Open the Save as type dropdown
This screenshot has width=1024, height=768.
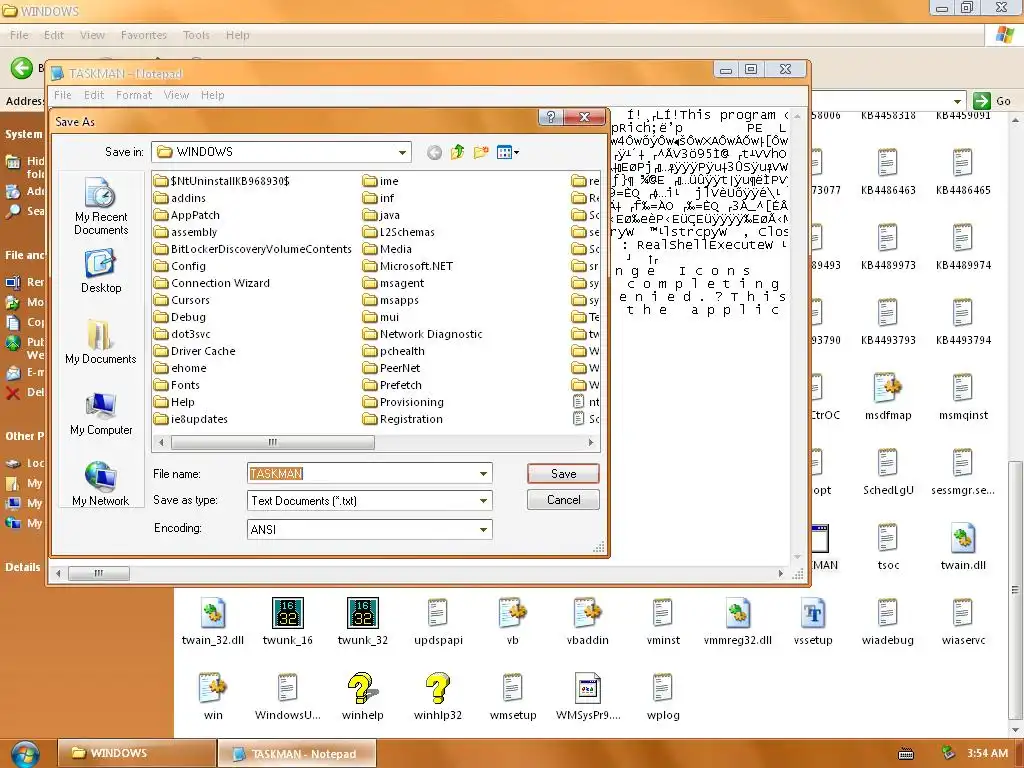pyautogui.click(x=483, y=501)
